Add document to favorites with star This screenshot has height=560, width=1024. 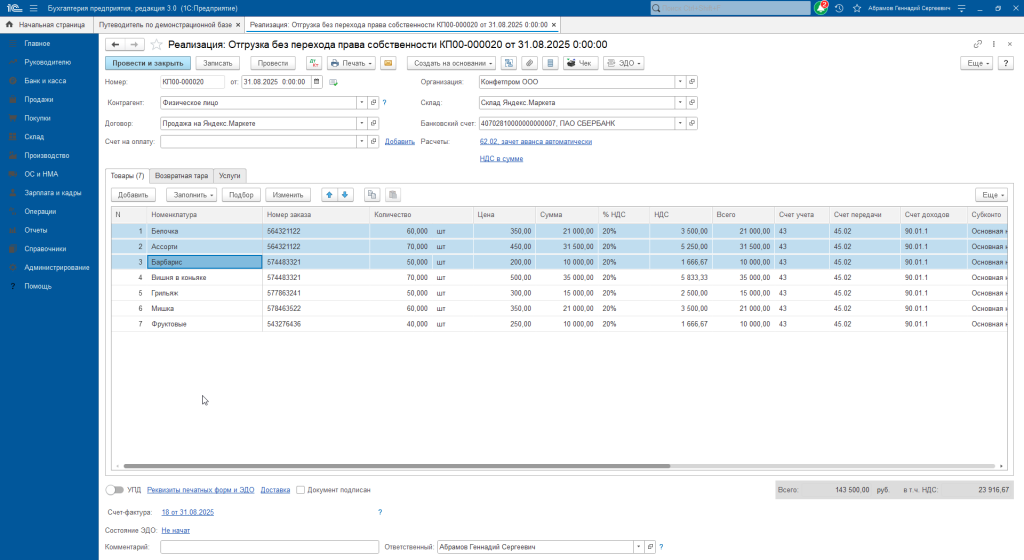point(156,45)
